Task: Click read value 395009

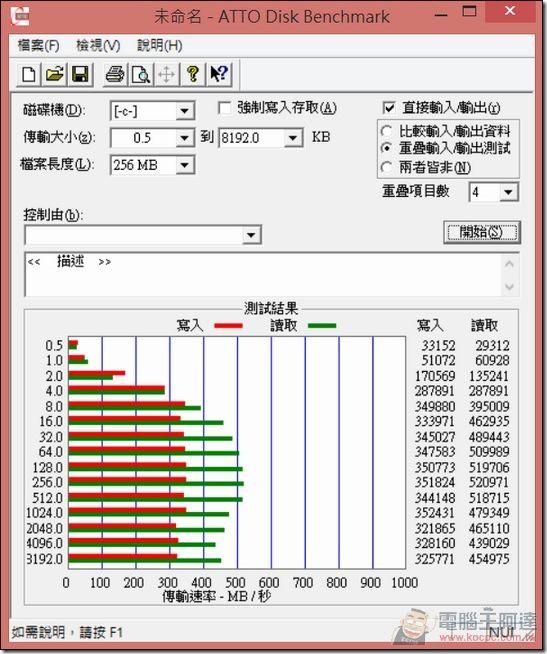Action: click(x=489, y=406)
